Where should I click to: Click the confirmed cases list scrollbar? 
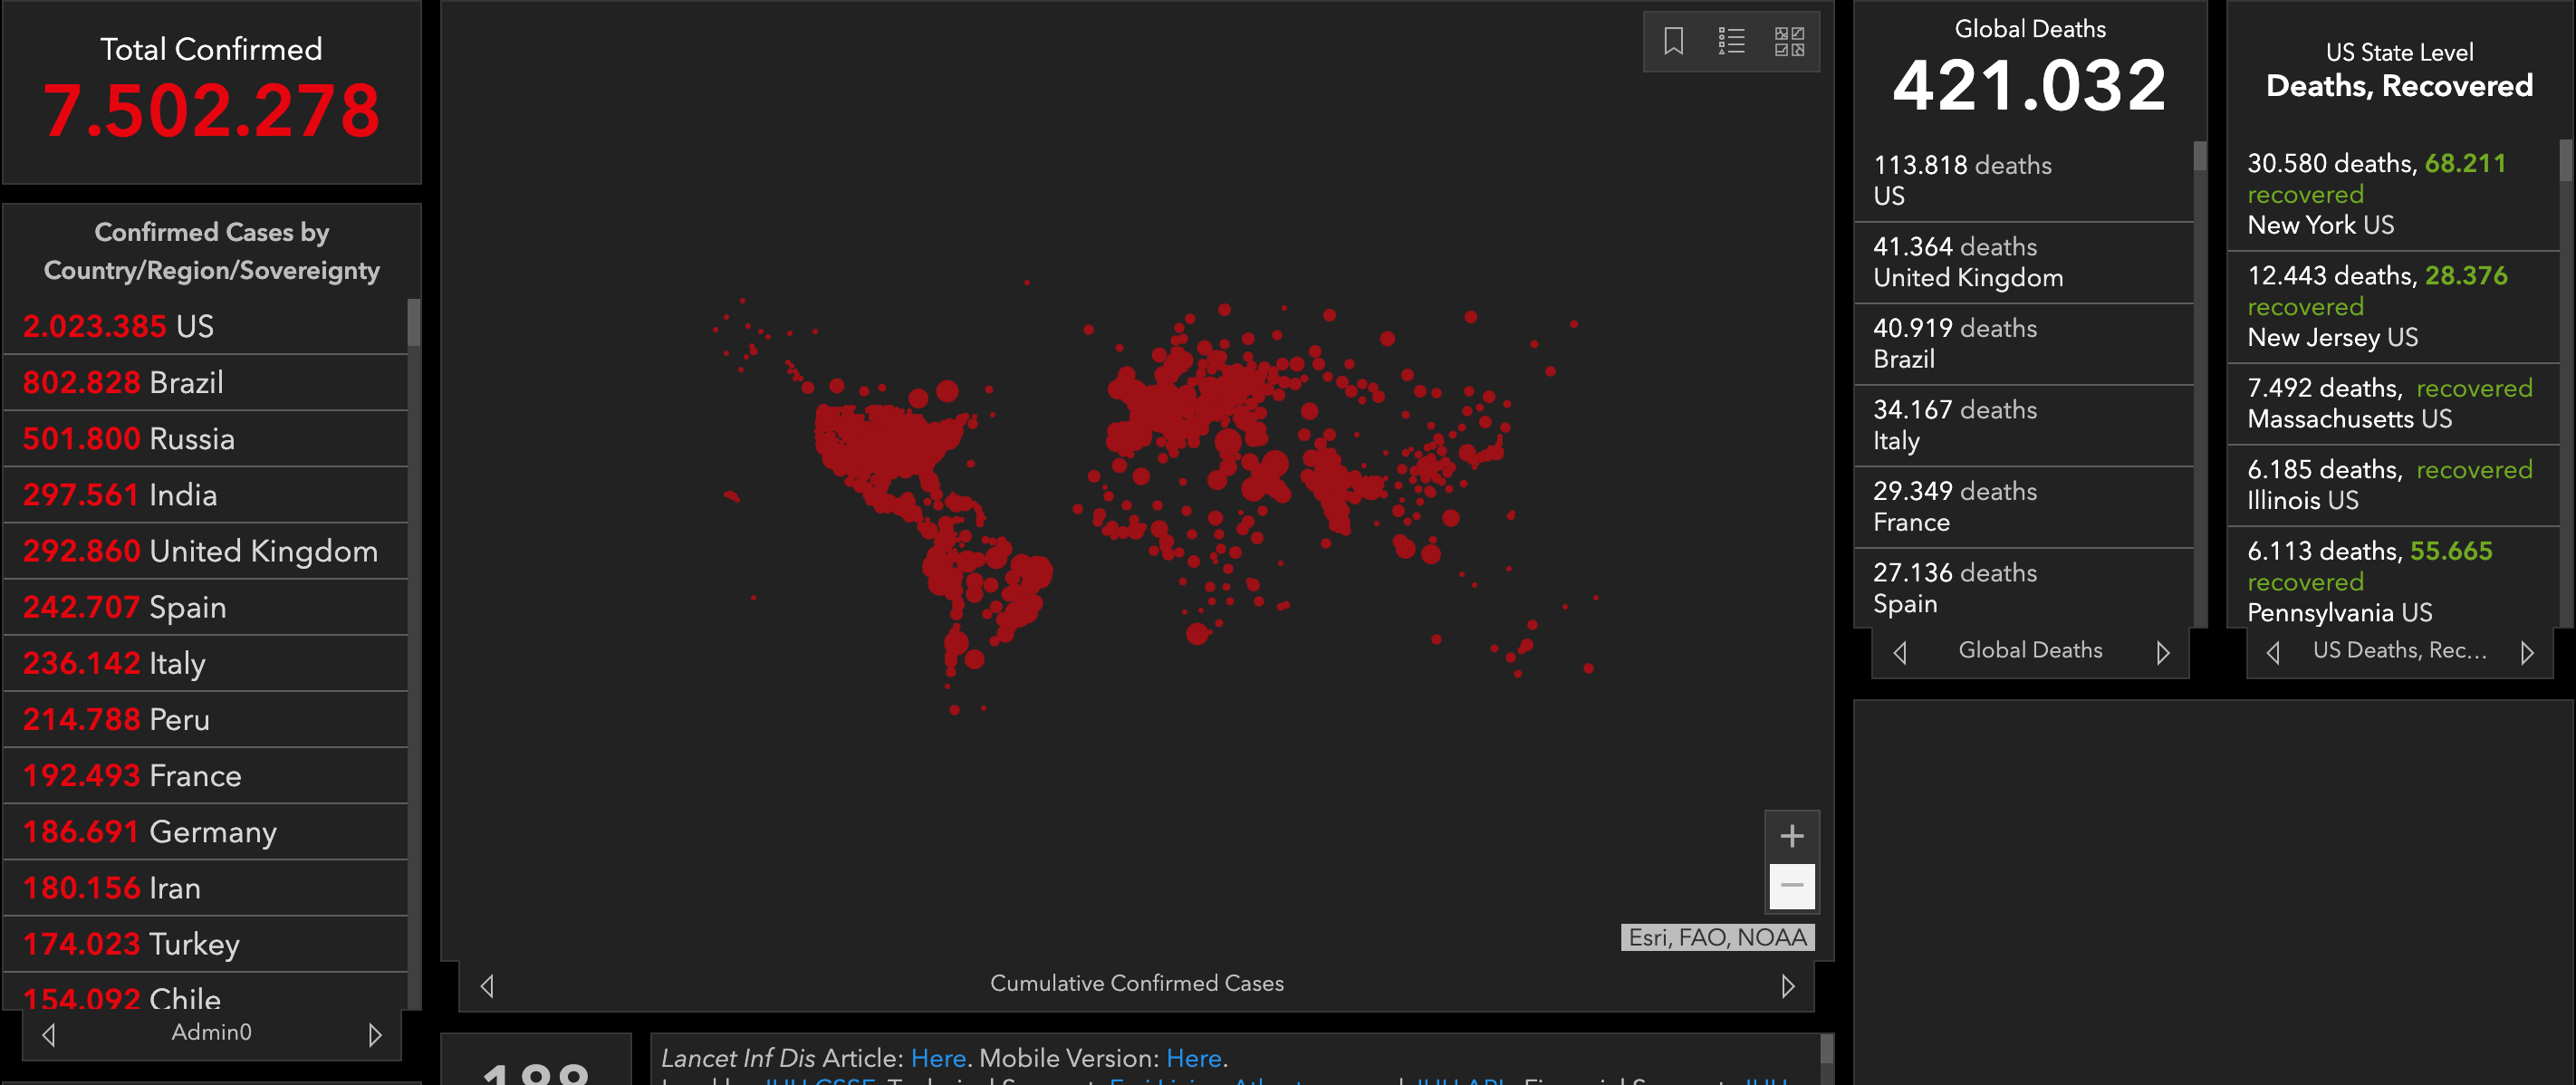tap(414, 323)
